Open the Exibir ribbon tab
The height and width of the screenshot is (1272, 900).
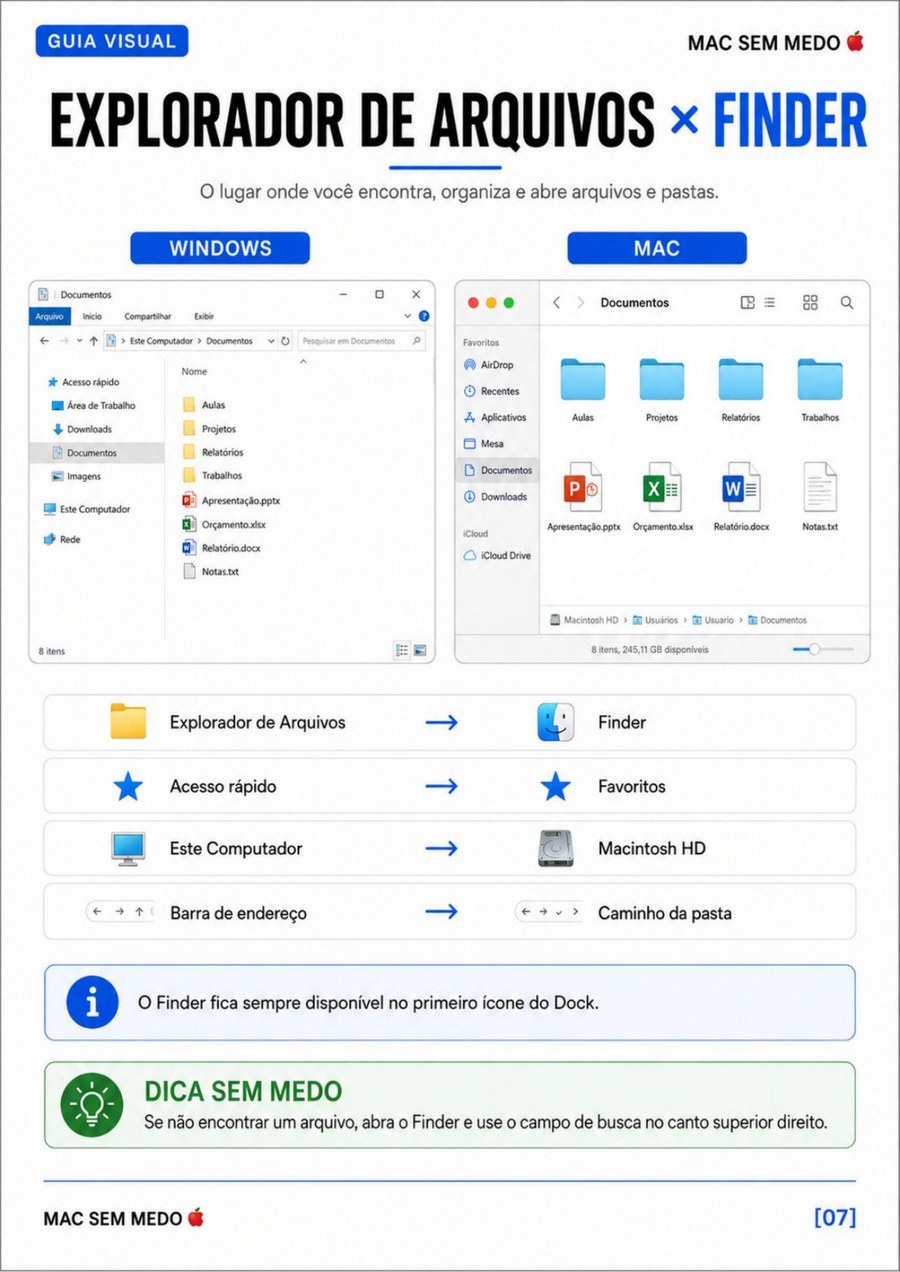click(204, 316)
